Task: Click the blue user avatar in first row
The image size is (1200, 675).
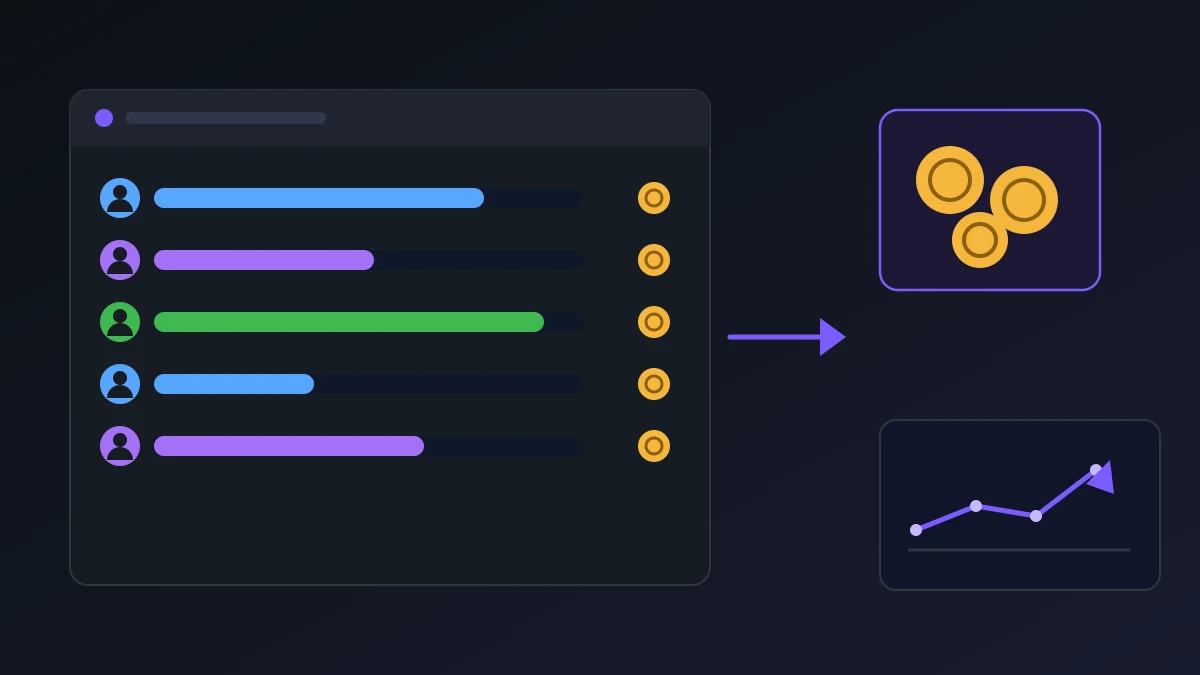Action: [120, 198]
